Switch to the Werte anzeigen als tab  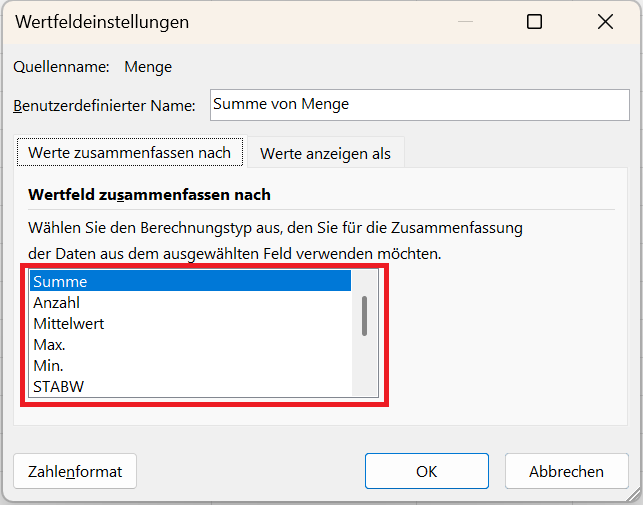tap(325, 154)
